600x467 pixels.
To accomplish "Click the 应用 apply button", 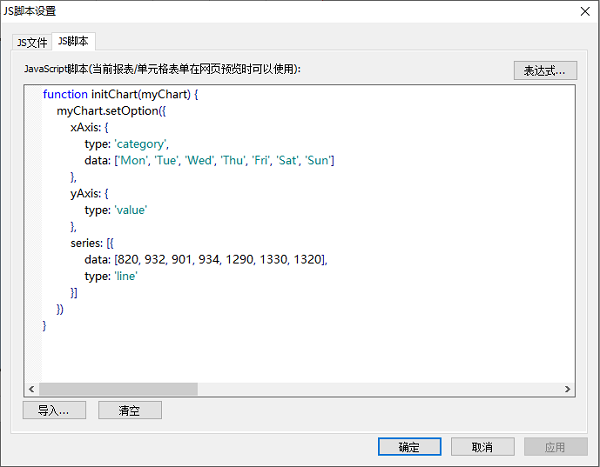I will tap(555, 447).
